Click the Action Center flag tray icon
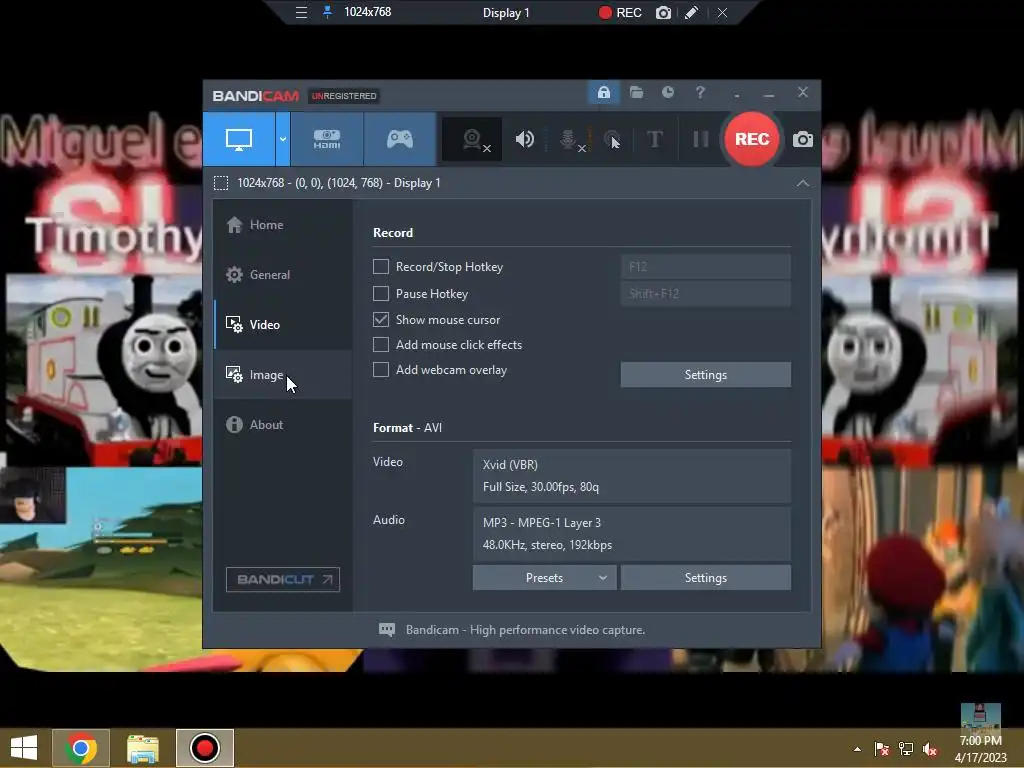 (882, 749)
